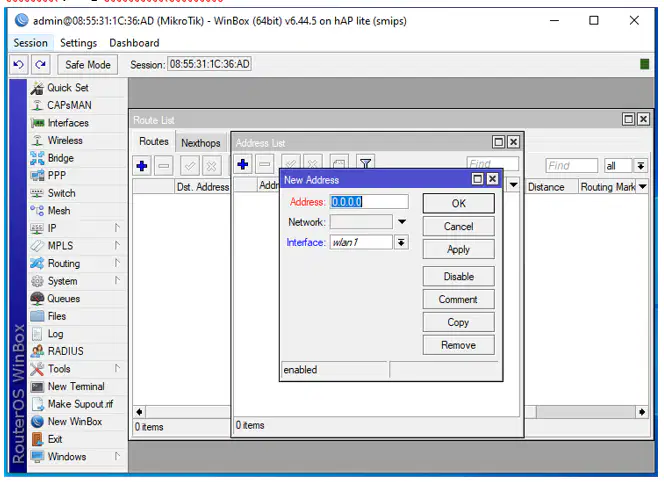Open the 'all' filter dropdown in Route List
664x482 pixels.
(x=641, y=166)
